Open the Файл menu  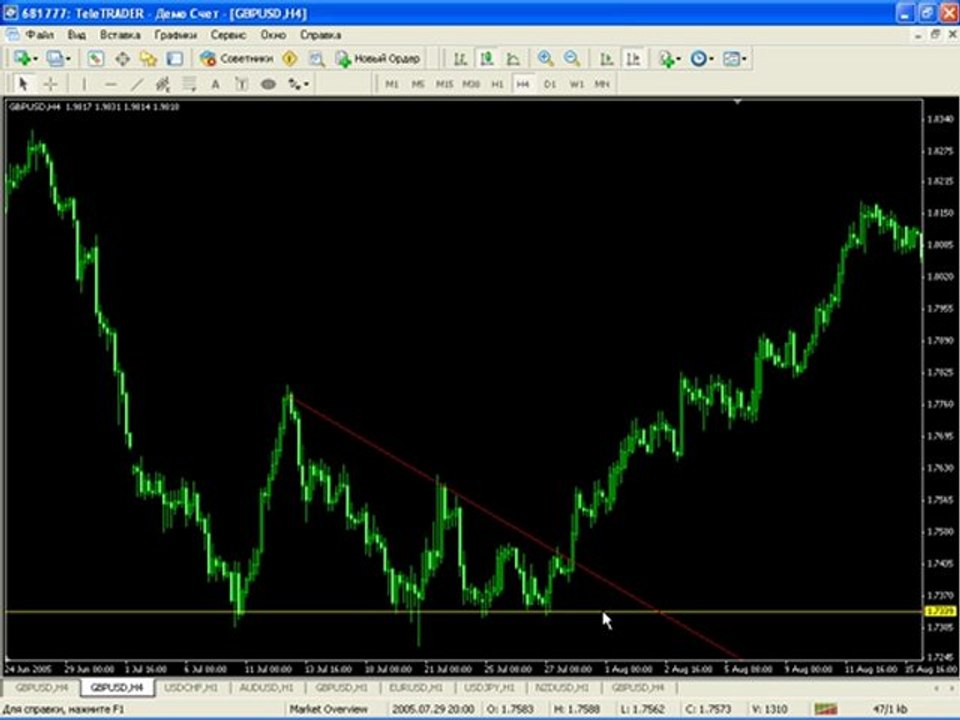coord(39,35)
